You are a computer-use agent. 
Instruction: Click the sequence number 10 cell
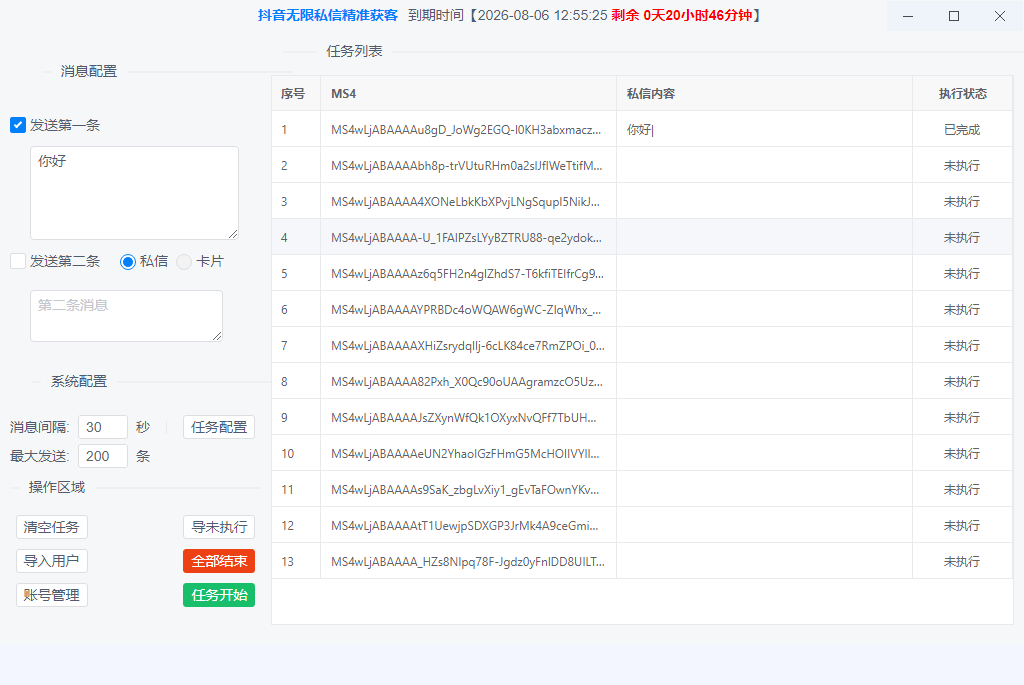point(296,453)
